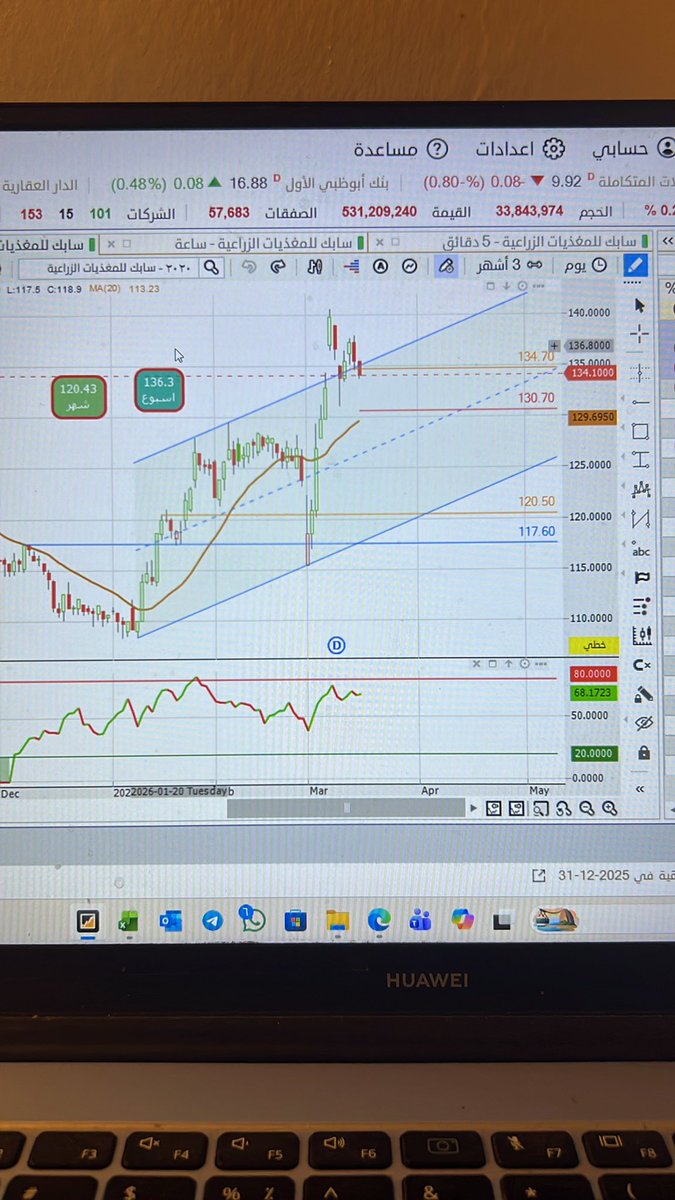The height and width of the screenshot is (1200, 675).
Task: Open the اعدادات settings menu
Action: [x=520, y=149]
